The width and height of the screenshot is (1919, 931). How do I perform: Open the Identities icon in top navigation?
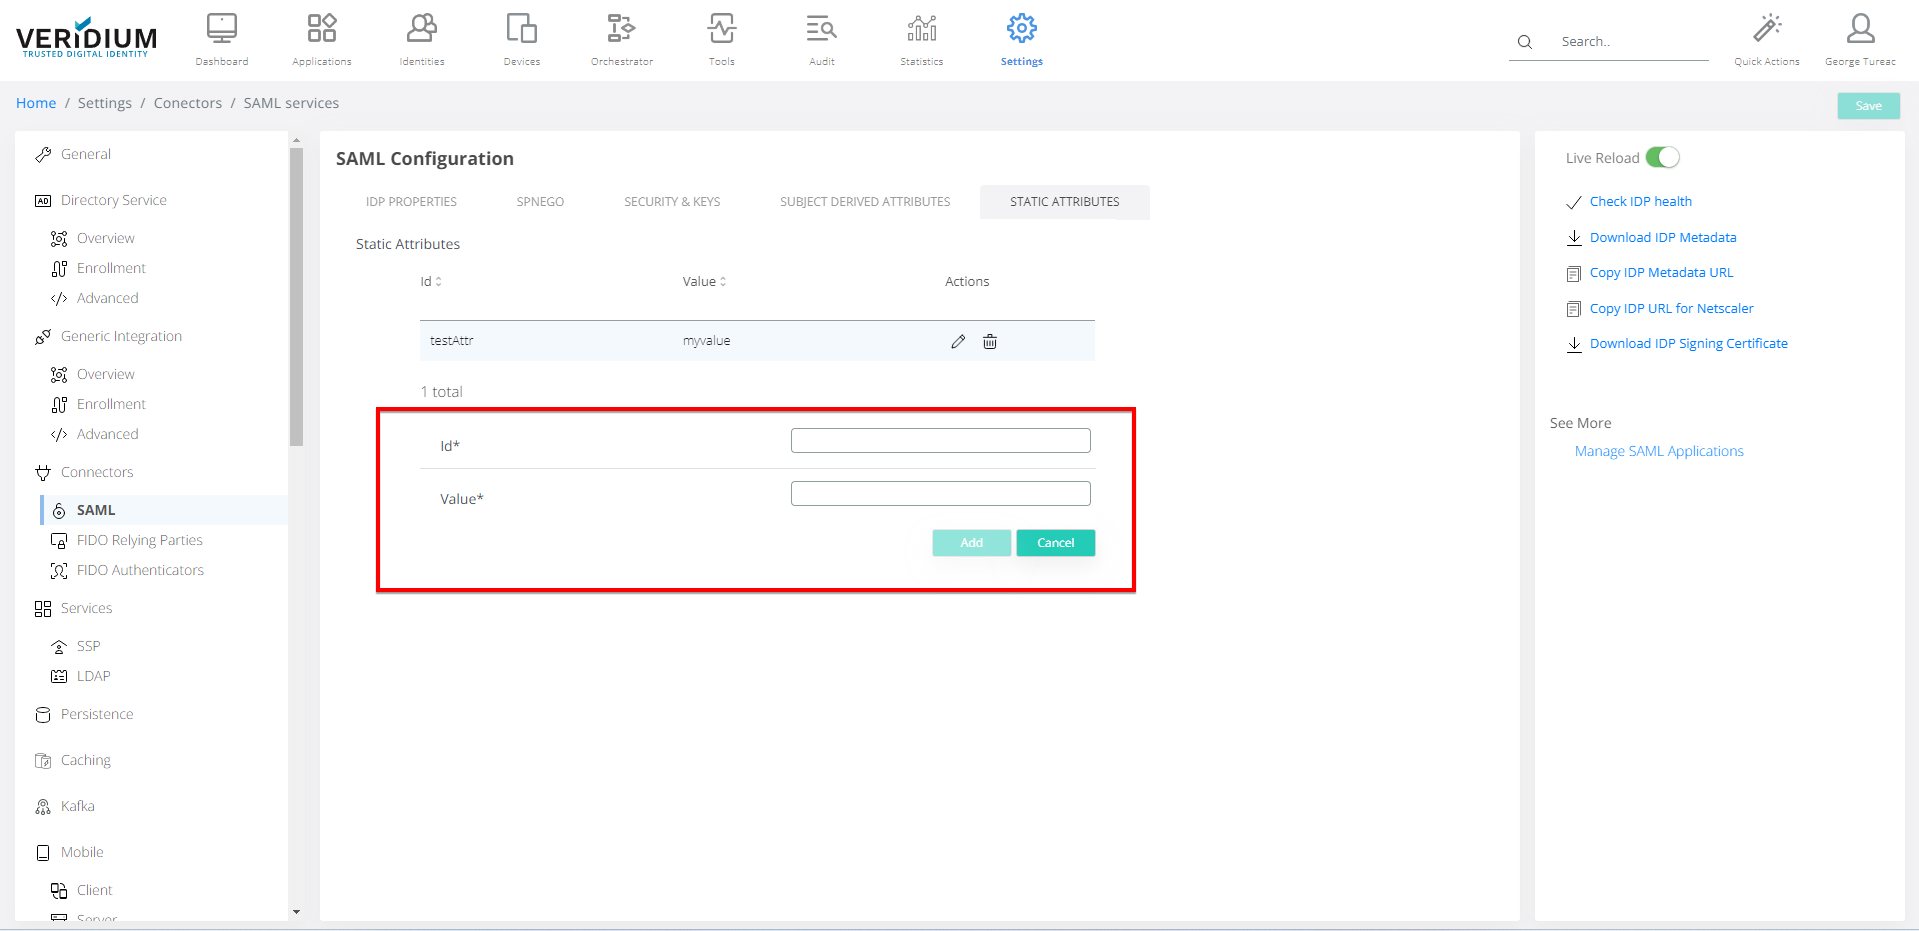tap(422, 29)
